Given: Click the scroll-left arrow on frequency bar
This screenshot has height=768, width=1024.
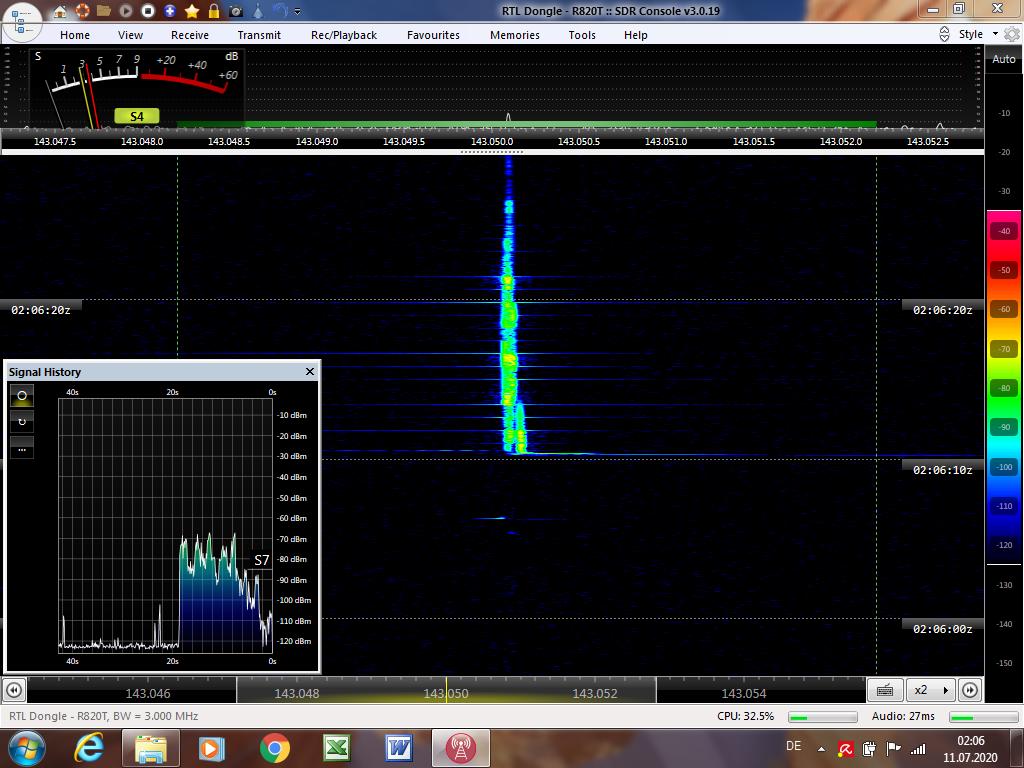Looking at the screenshot, I should click(x=14, y=690).
